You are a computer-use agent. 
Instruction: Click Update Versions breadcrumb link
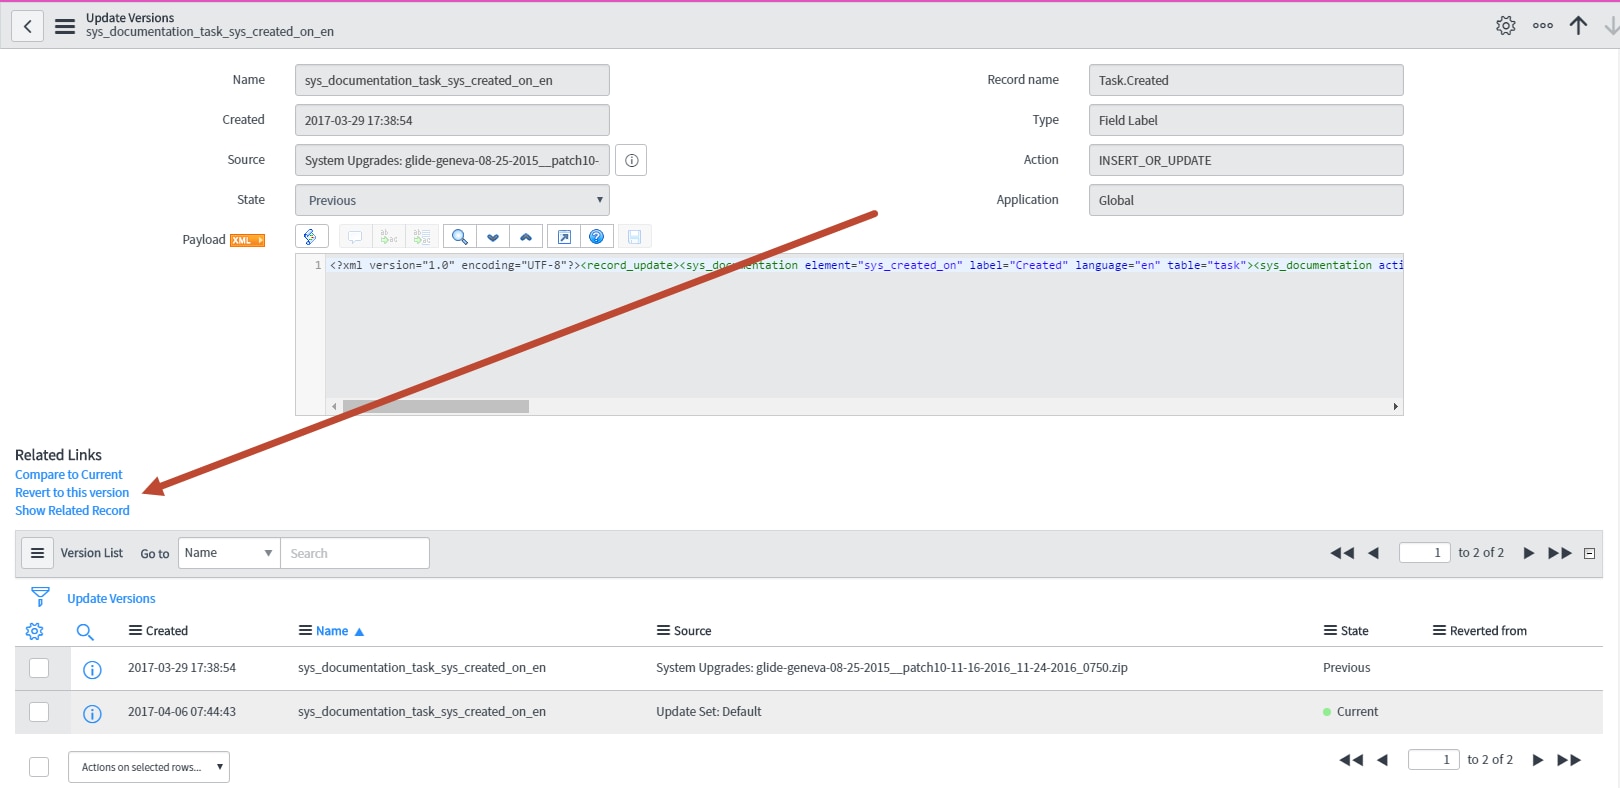[x=111, y=599]
